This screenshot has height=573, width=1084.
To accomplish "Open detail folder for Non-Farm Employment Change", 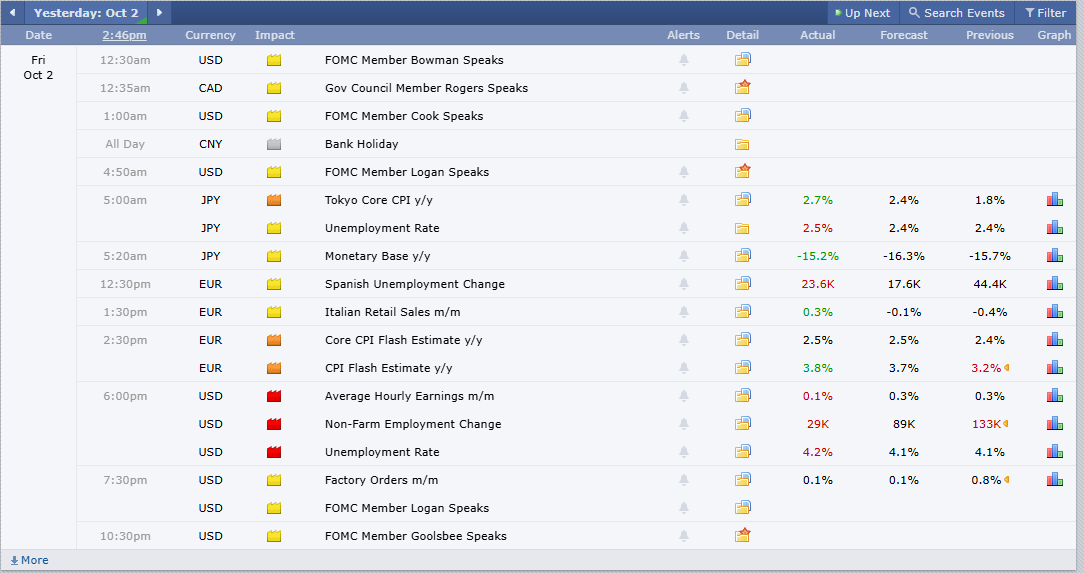I will [x=742, y=423].
